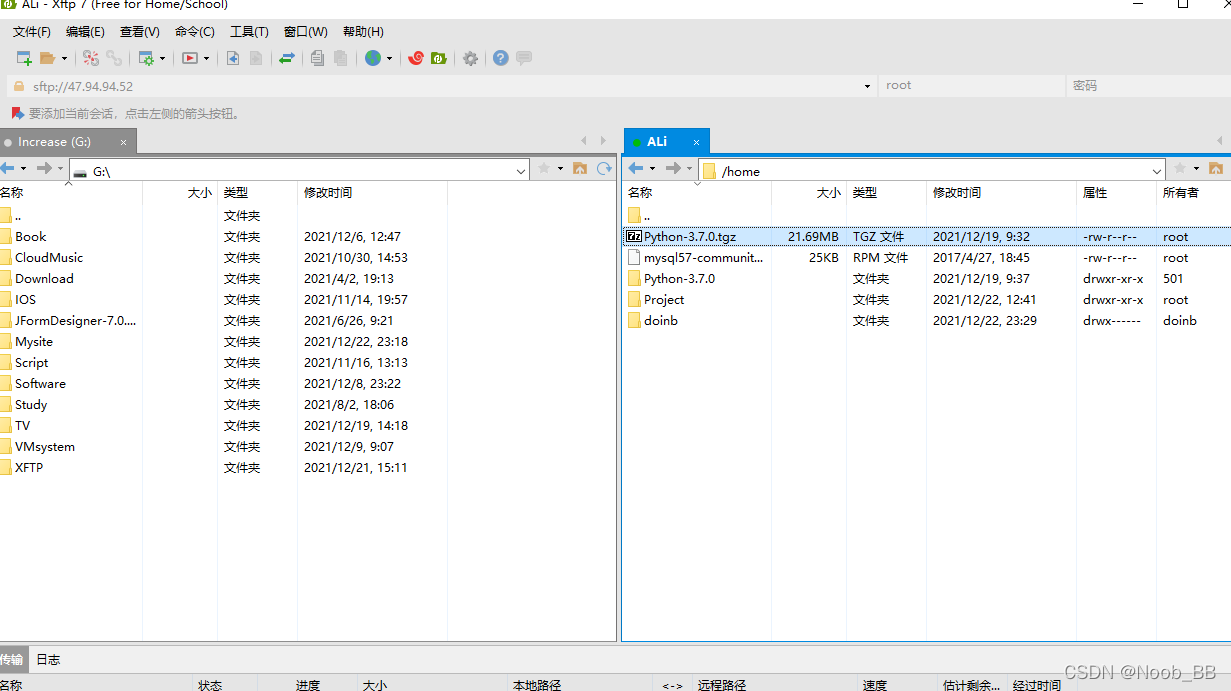Expand the /home path dropdown

pyautogui.click(x=1157, y=172)
